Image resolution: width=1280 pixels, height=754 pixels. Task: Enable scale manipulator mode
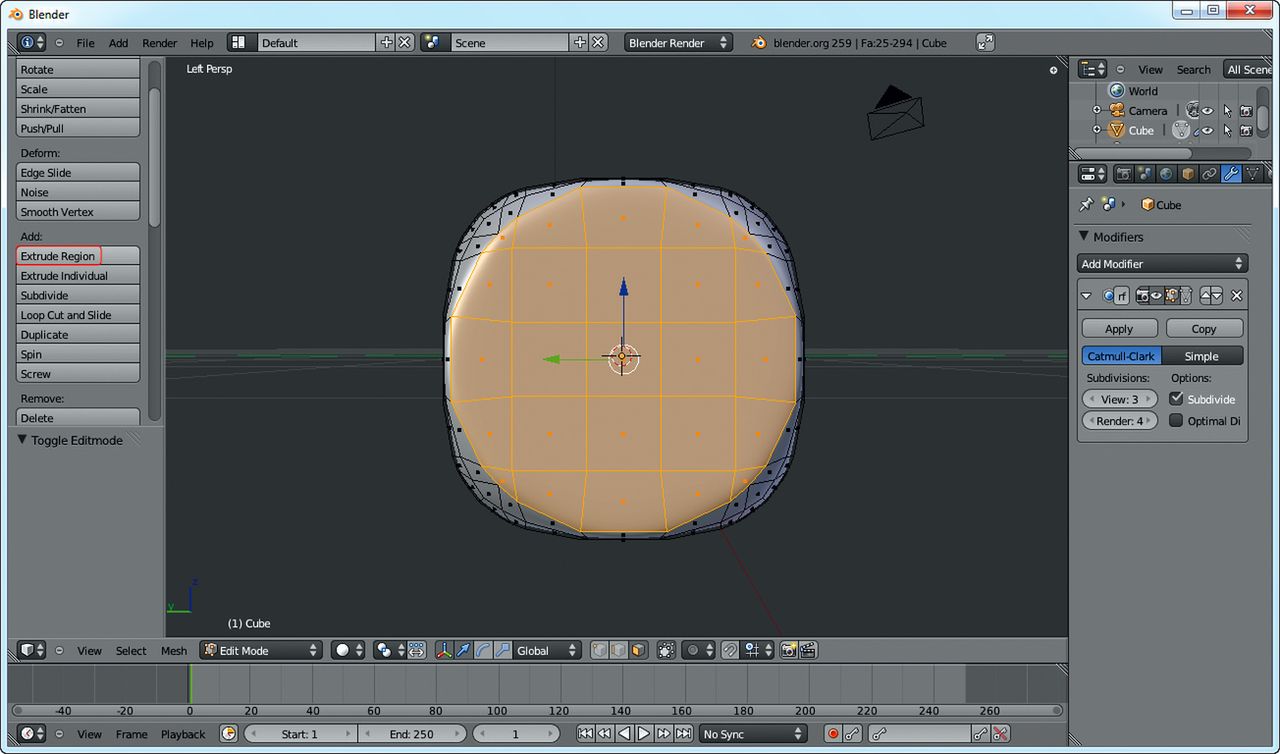[x=503, y=650]
